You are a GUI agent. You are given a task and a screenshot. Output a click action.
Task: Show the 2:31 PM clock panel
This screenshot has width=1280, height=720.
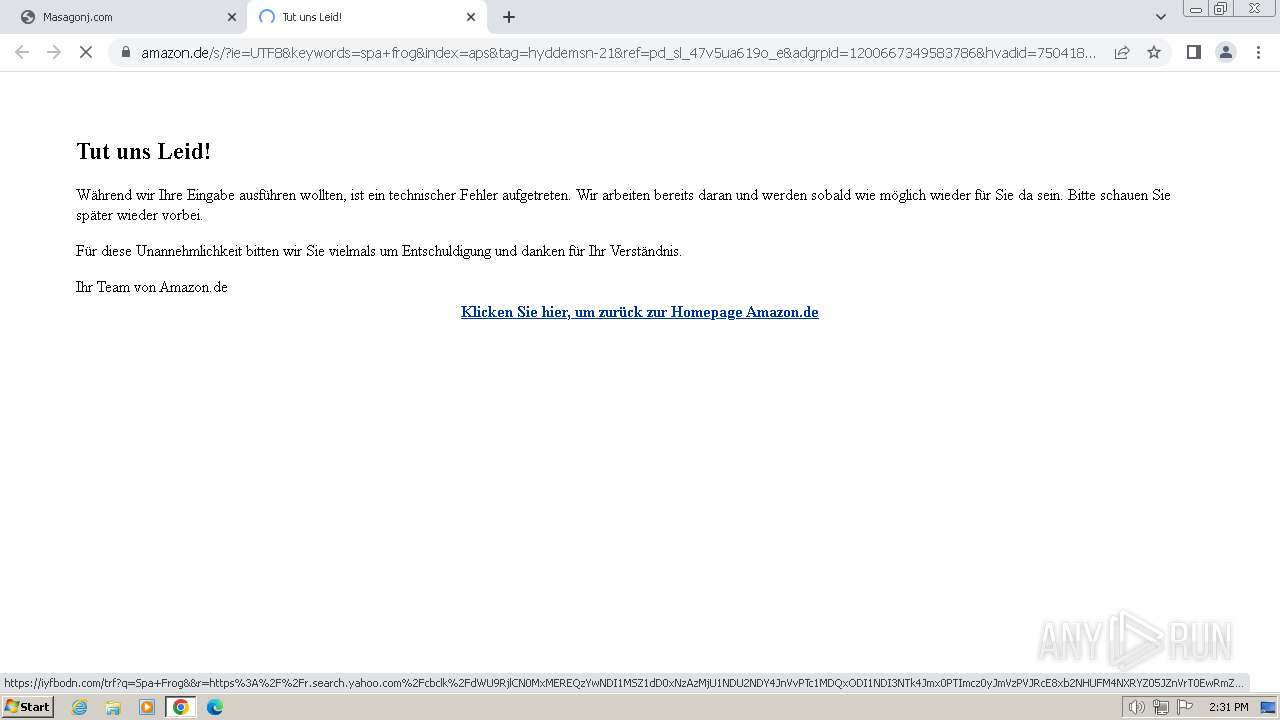(1228, 707)
